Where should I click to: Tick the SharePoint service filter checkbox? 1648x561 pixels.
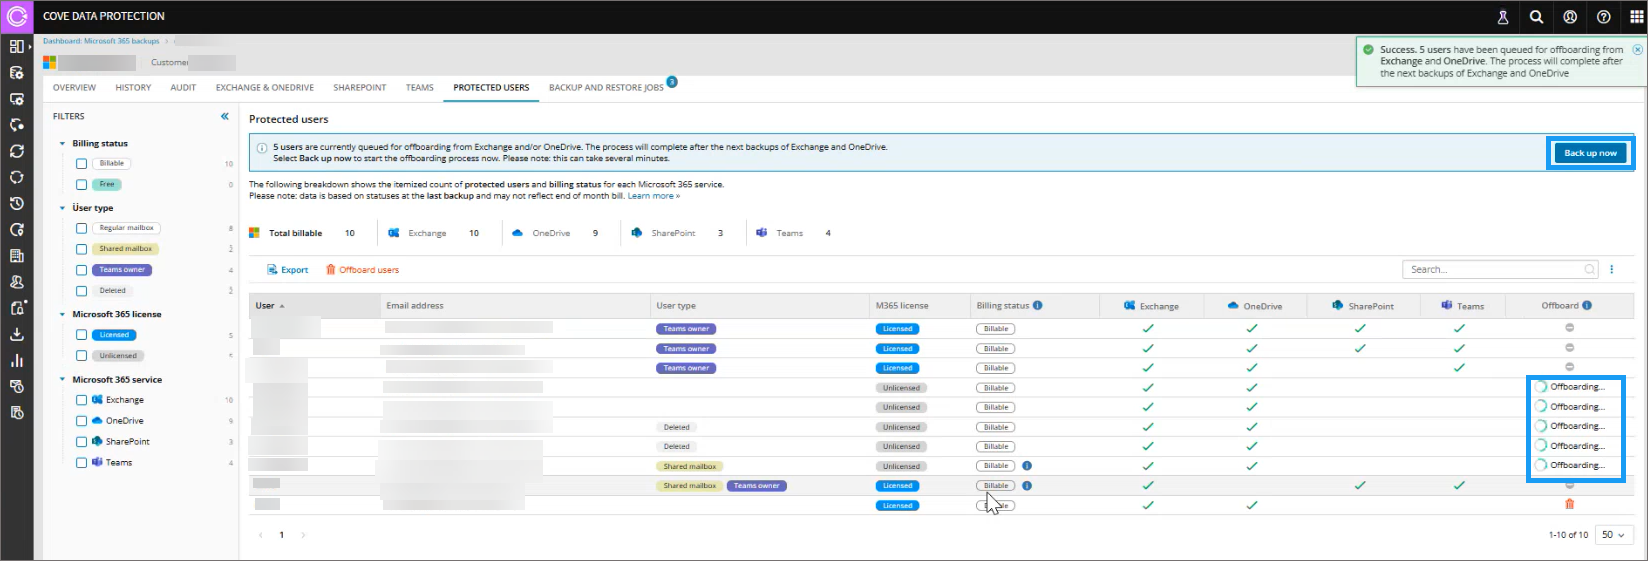pos(82,442)
